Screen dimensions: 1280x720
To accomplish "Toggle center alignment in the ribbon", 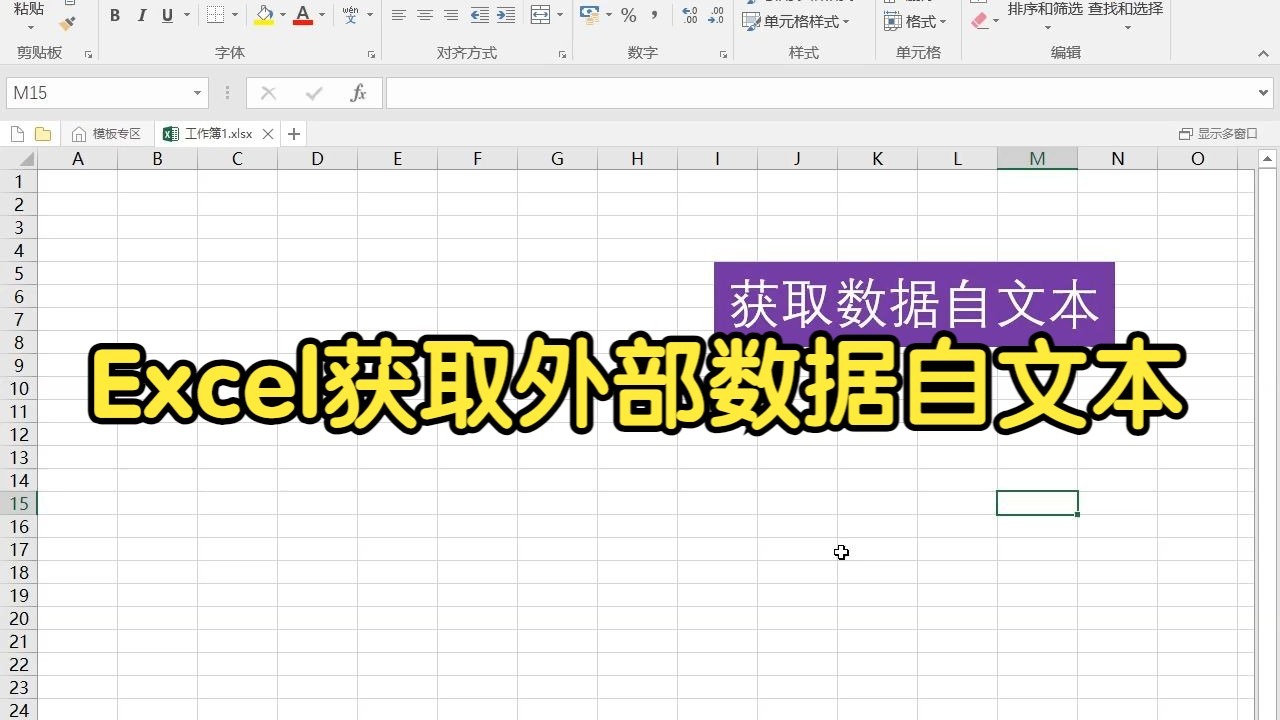I will 424,16.
